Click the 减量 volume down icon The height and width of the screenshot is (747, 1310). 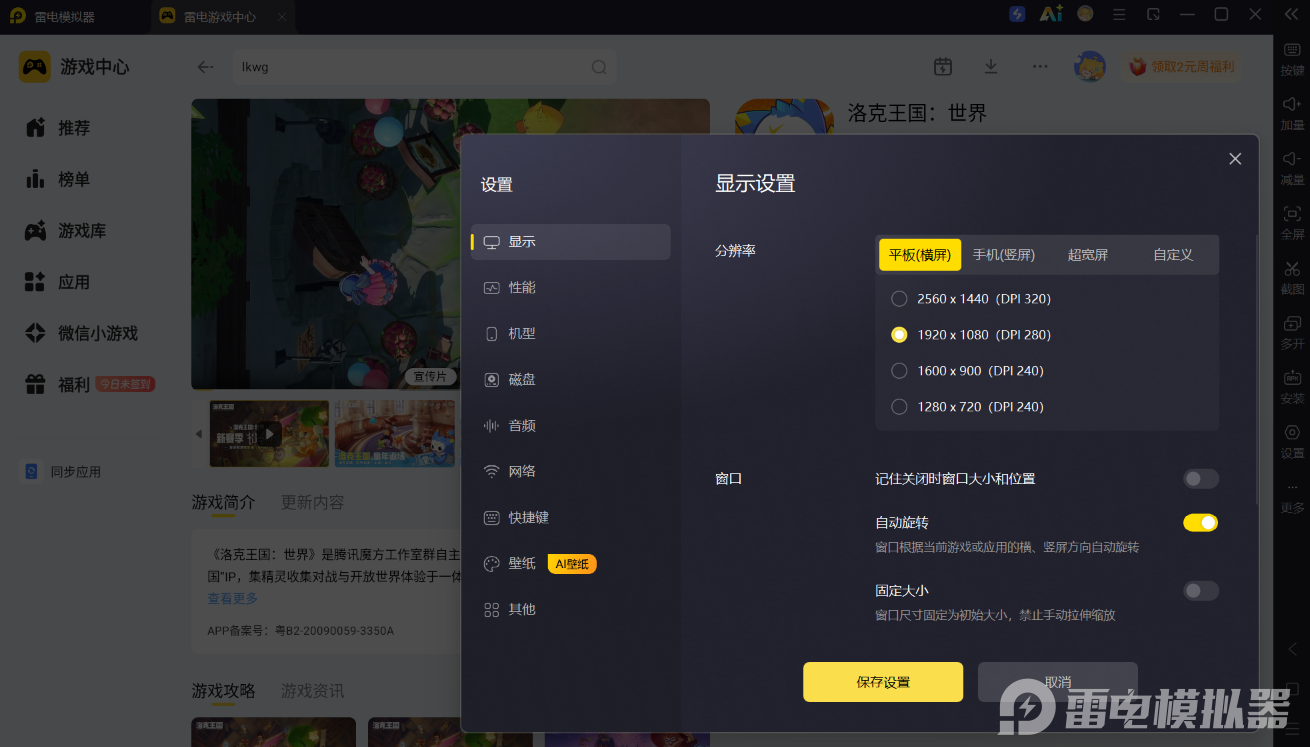tap(1292, 168)
